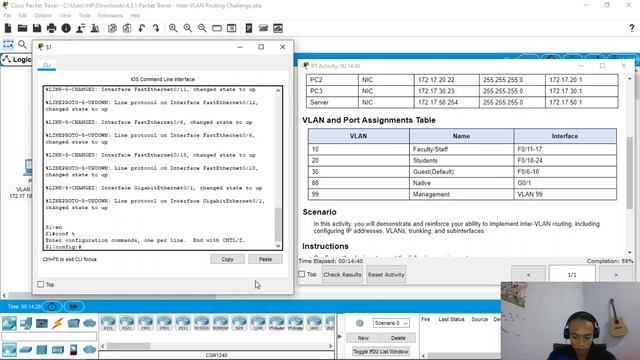The image size is (640, 360).
Task: Choose the 1240 router device
Action: [258, 322]
